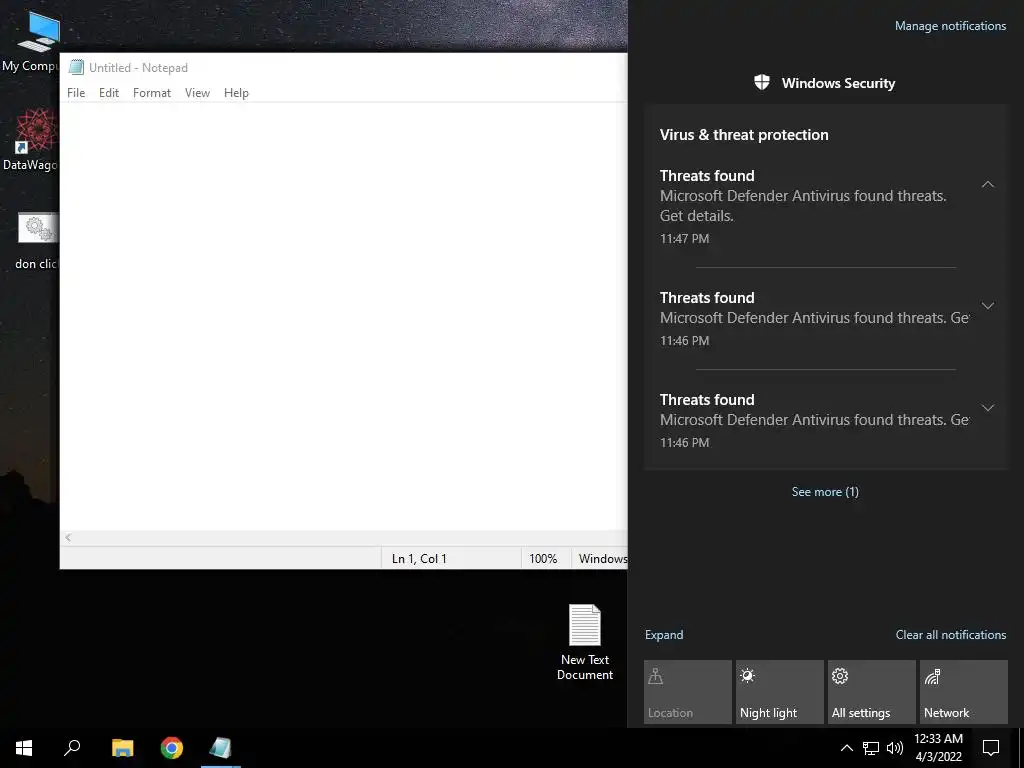Expand the last 11:46 PM Threats found notification
Viewport: 1024px width, 768px height.
click(x=988, y=408)
